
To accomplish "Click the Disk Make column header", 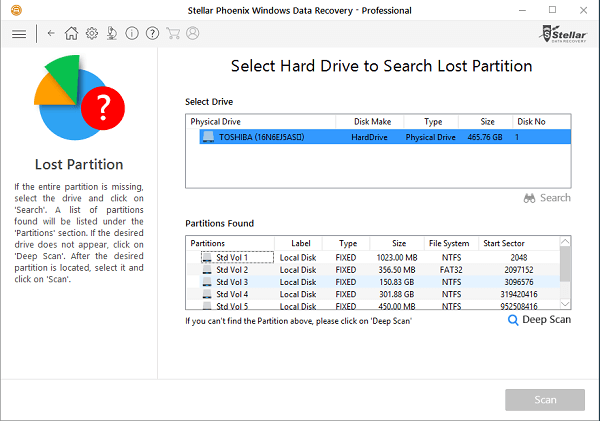I will click(x=370, y=122).
